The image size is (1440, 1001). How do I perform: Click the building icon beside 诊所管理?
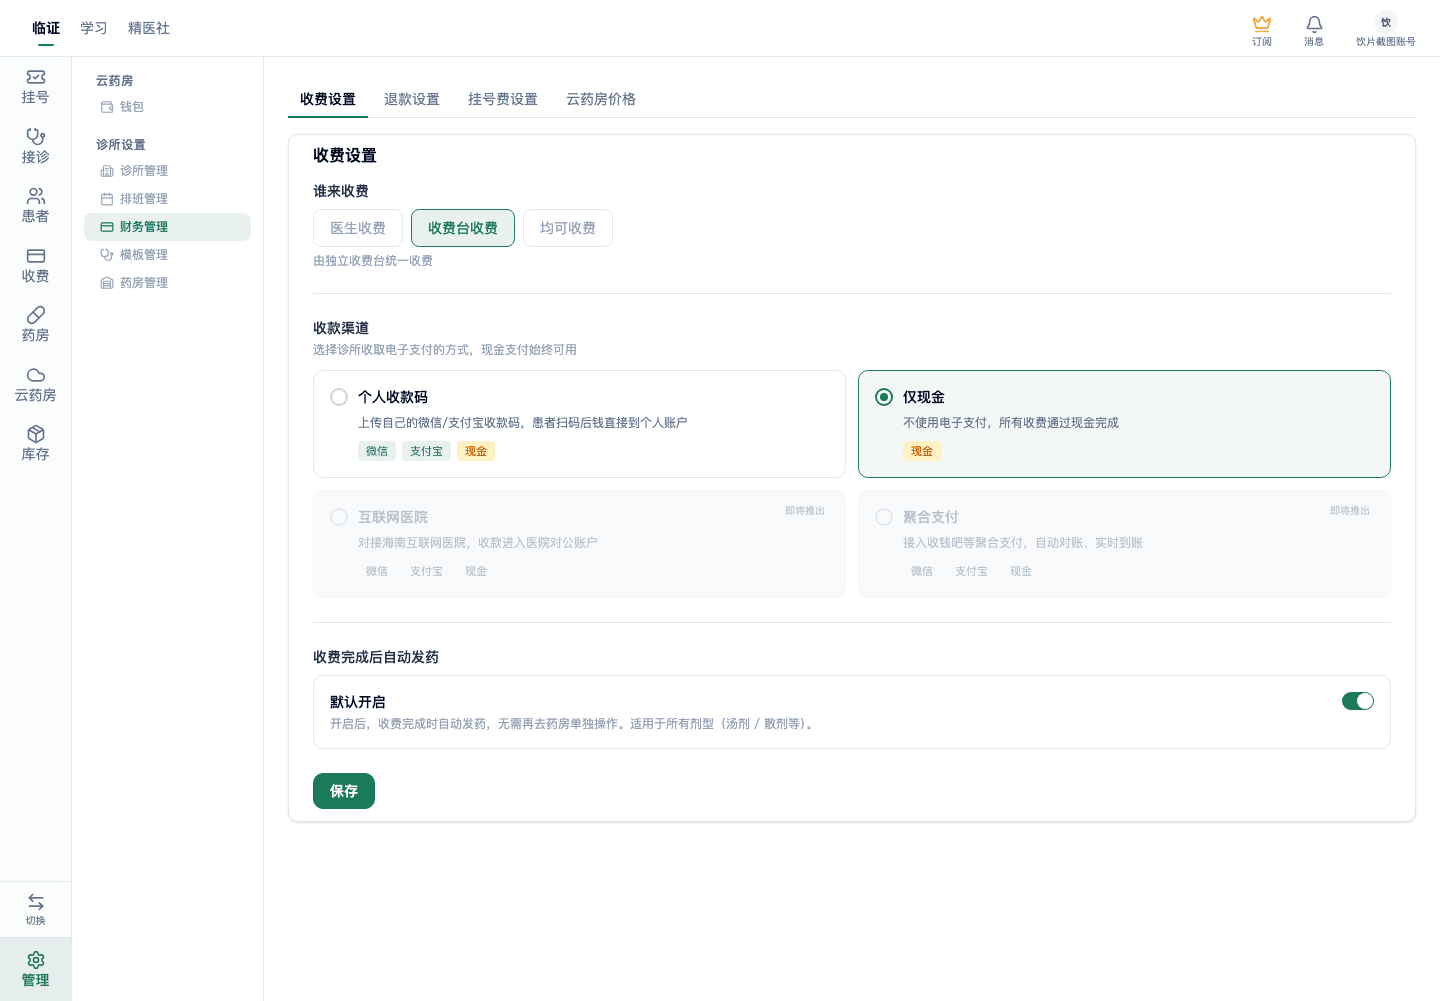107,171
